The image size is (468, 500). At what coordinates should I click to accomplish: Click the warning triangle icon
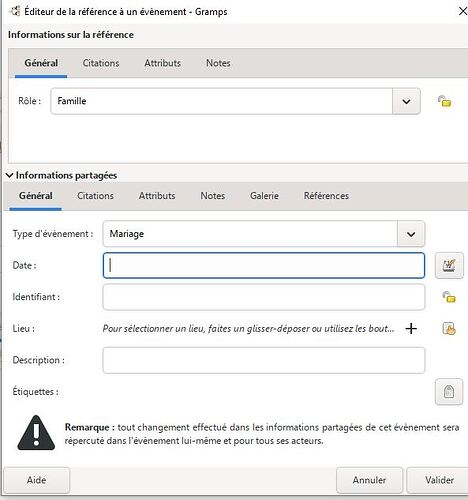coord(36,433)
